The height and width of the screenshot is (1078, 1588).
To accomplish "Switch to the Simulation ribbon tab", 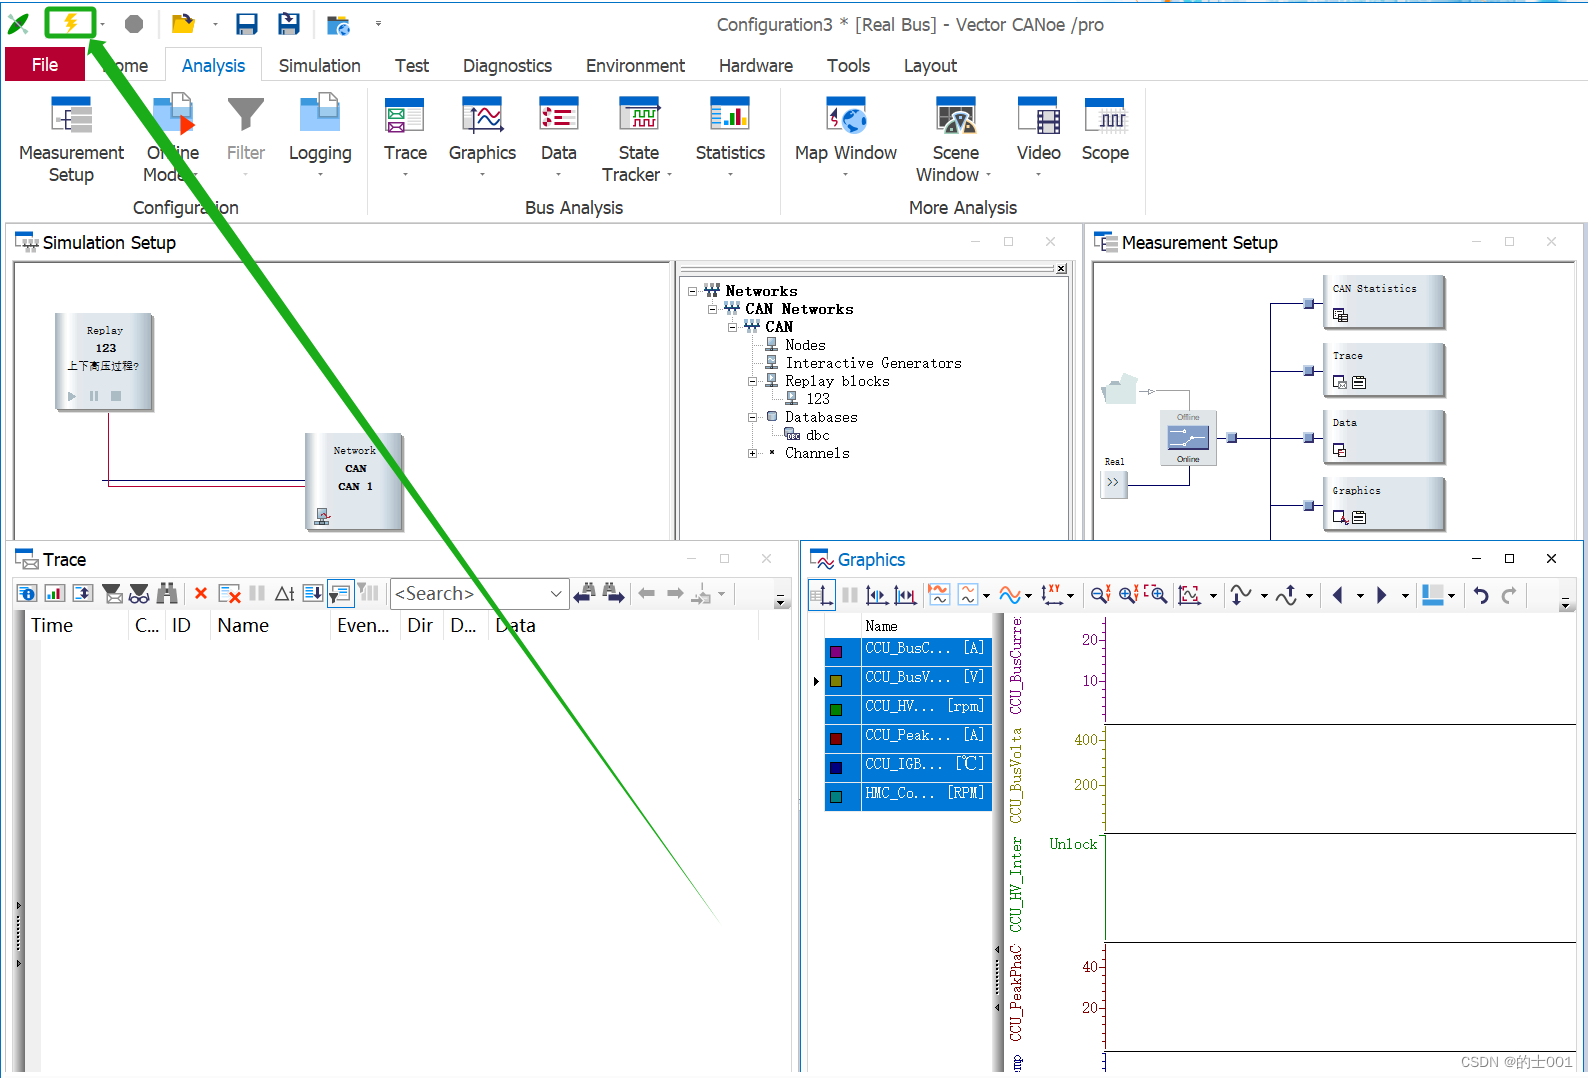I will (x=319, y=65).
